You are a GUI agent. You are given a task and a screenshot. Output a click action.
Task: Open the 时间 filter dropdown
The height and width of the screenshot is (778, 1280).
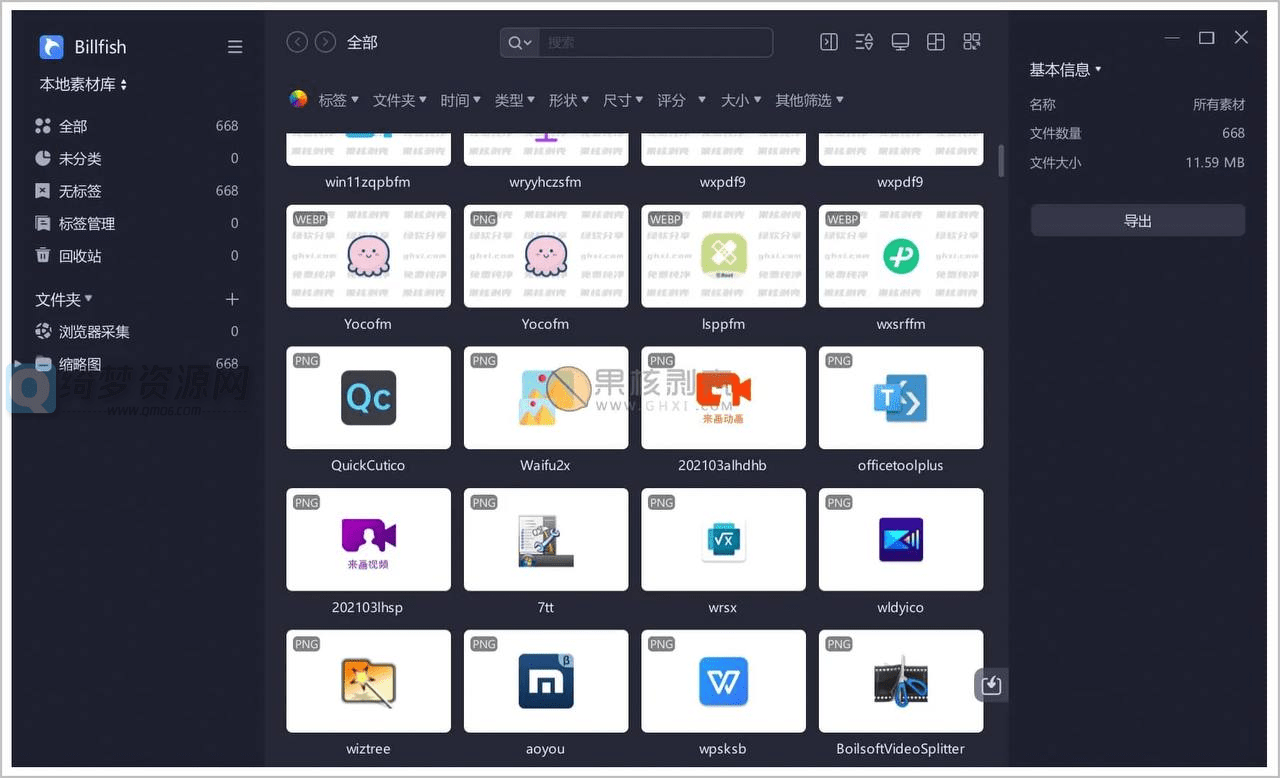(x=460, y=100)
